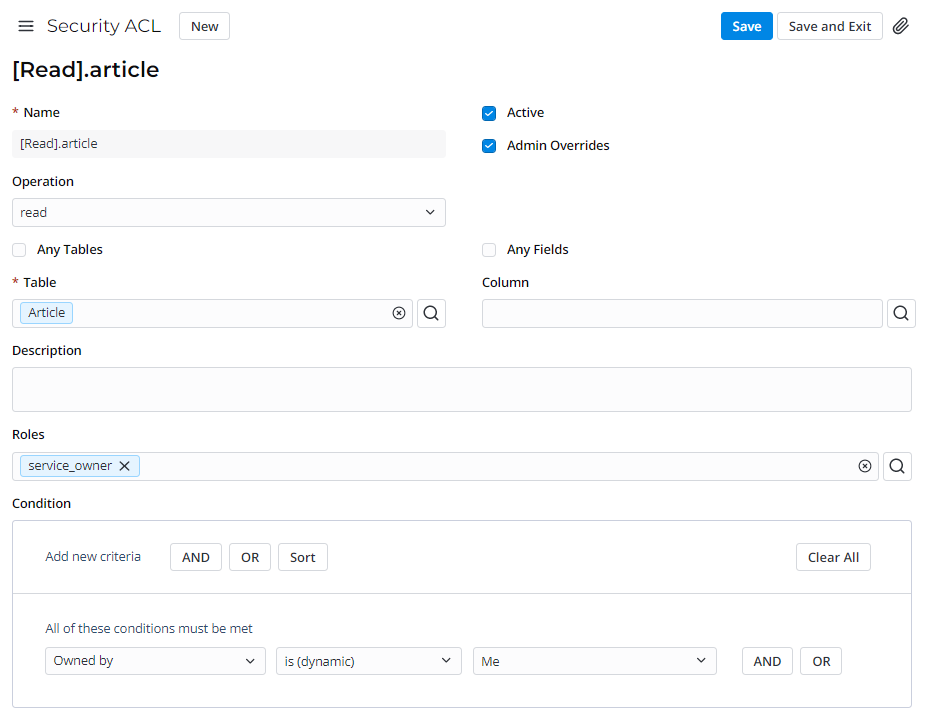Click the paperclip attachment icon
Viewport: 929px width, 720px height.
point(900,26)
